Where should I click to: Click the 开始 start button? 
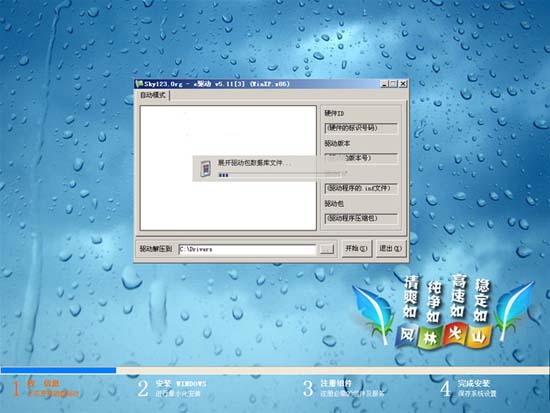coord(357,248)
